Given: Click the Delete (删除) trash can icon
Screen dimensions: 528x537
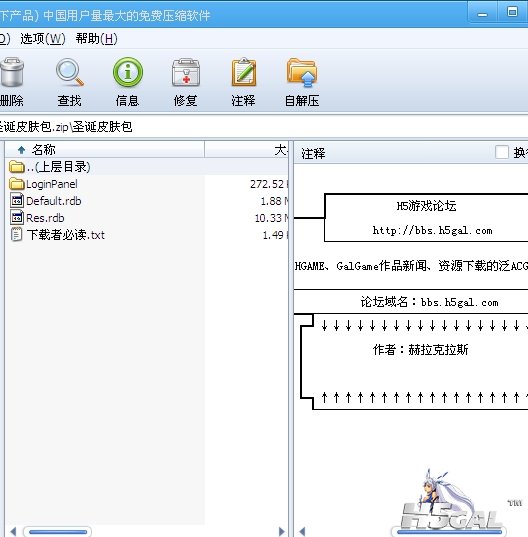Looking at the screenshot, I should (12, 72).
